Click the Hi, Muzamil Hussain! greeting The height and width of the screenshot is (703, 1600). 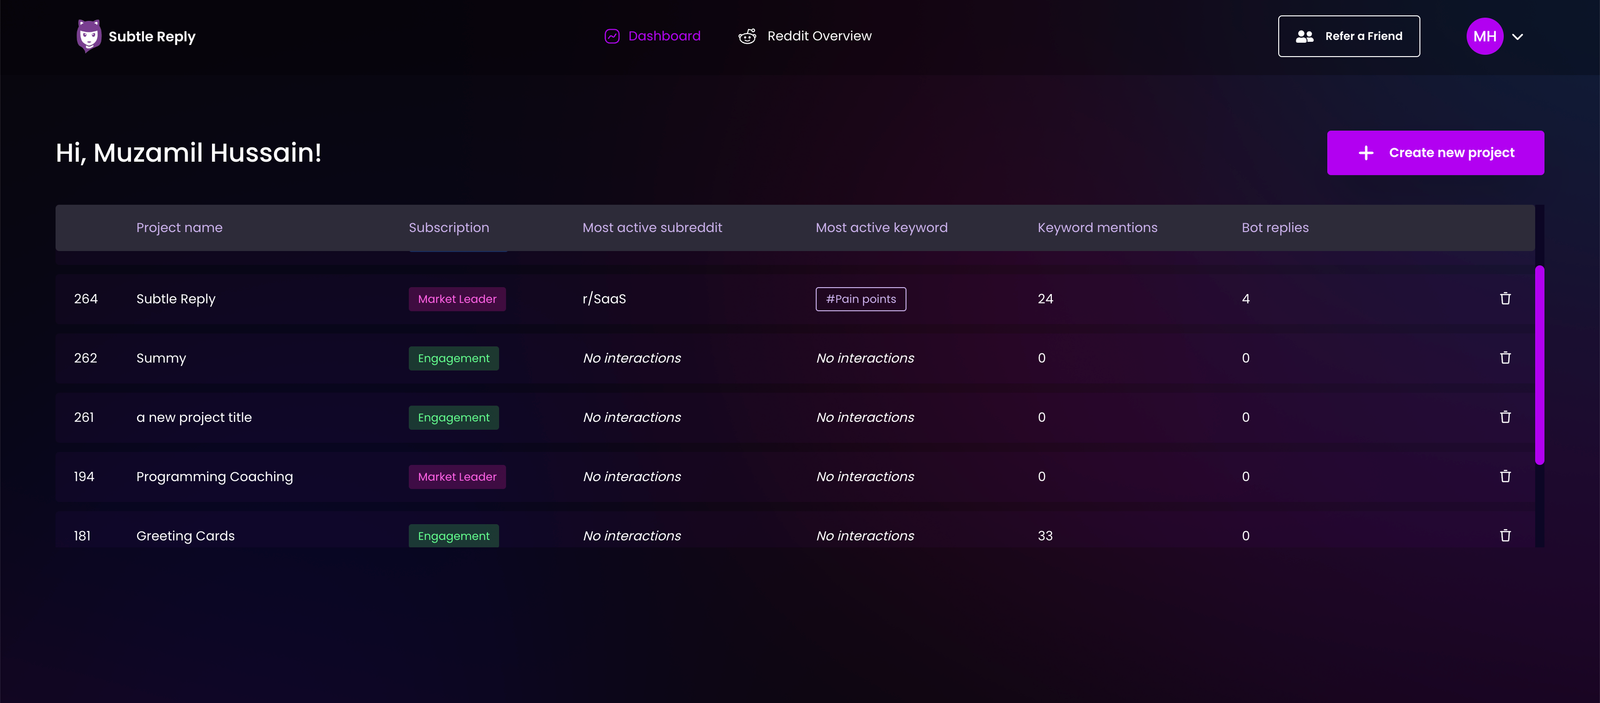coord(189,153)
